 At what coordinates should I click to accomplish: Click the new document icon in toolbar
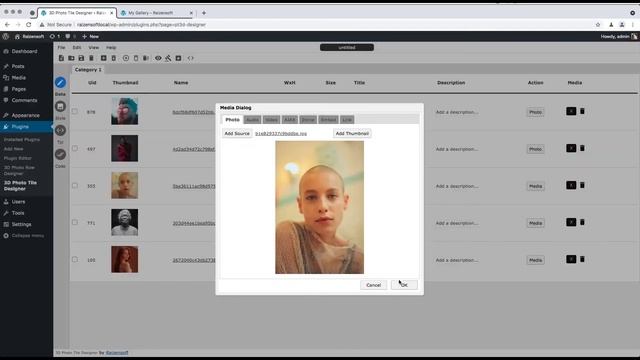point(61,58)
